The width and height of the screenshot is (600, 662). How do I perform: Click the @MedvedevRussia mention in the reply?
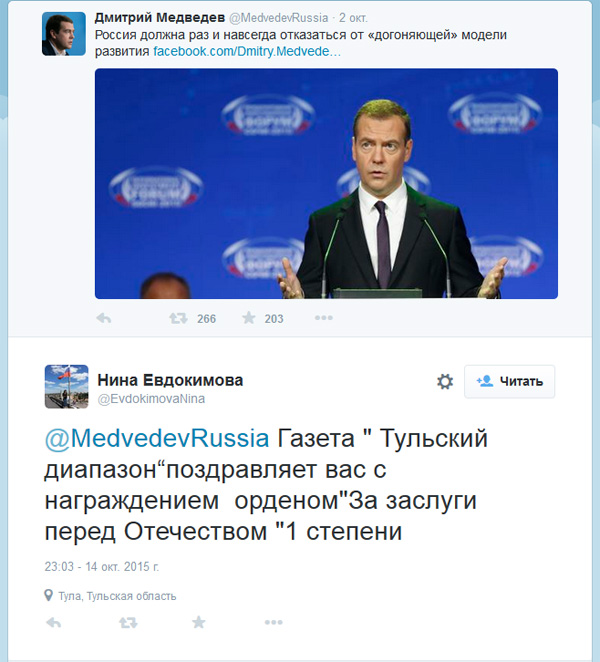pos(157,439)
